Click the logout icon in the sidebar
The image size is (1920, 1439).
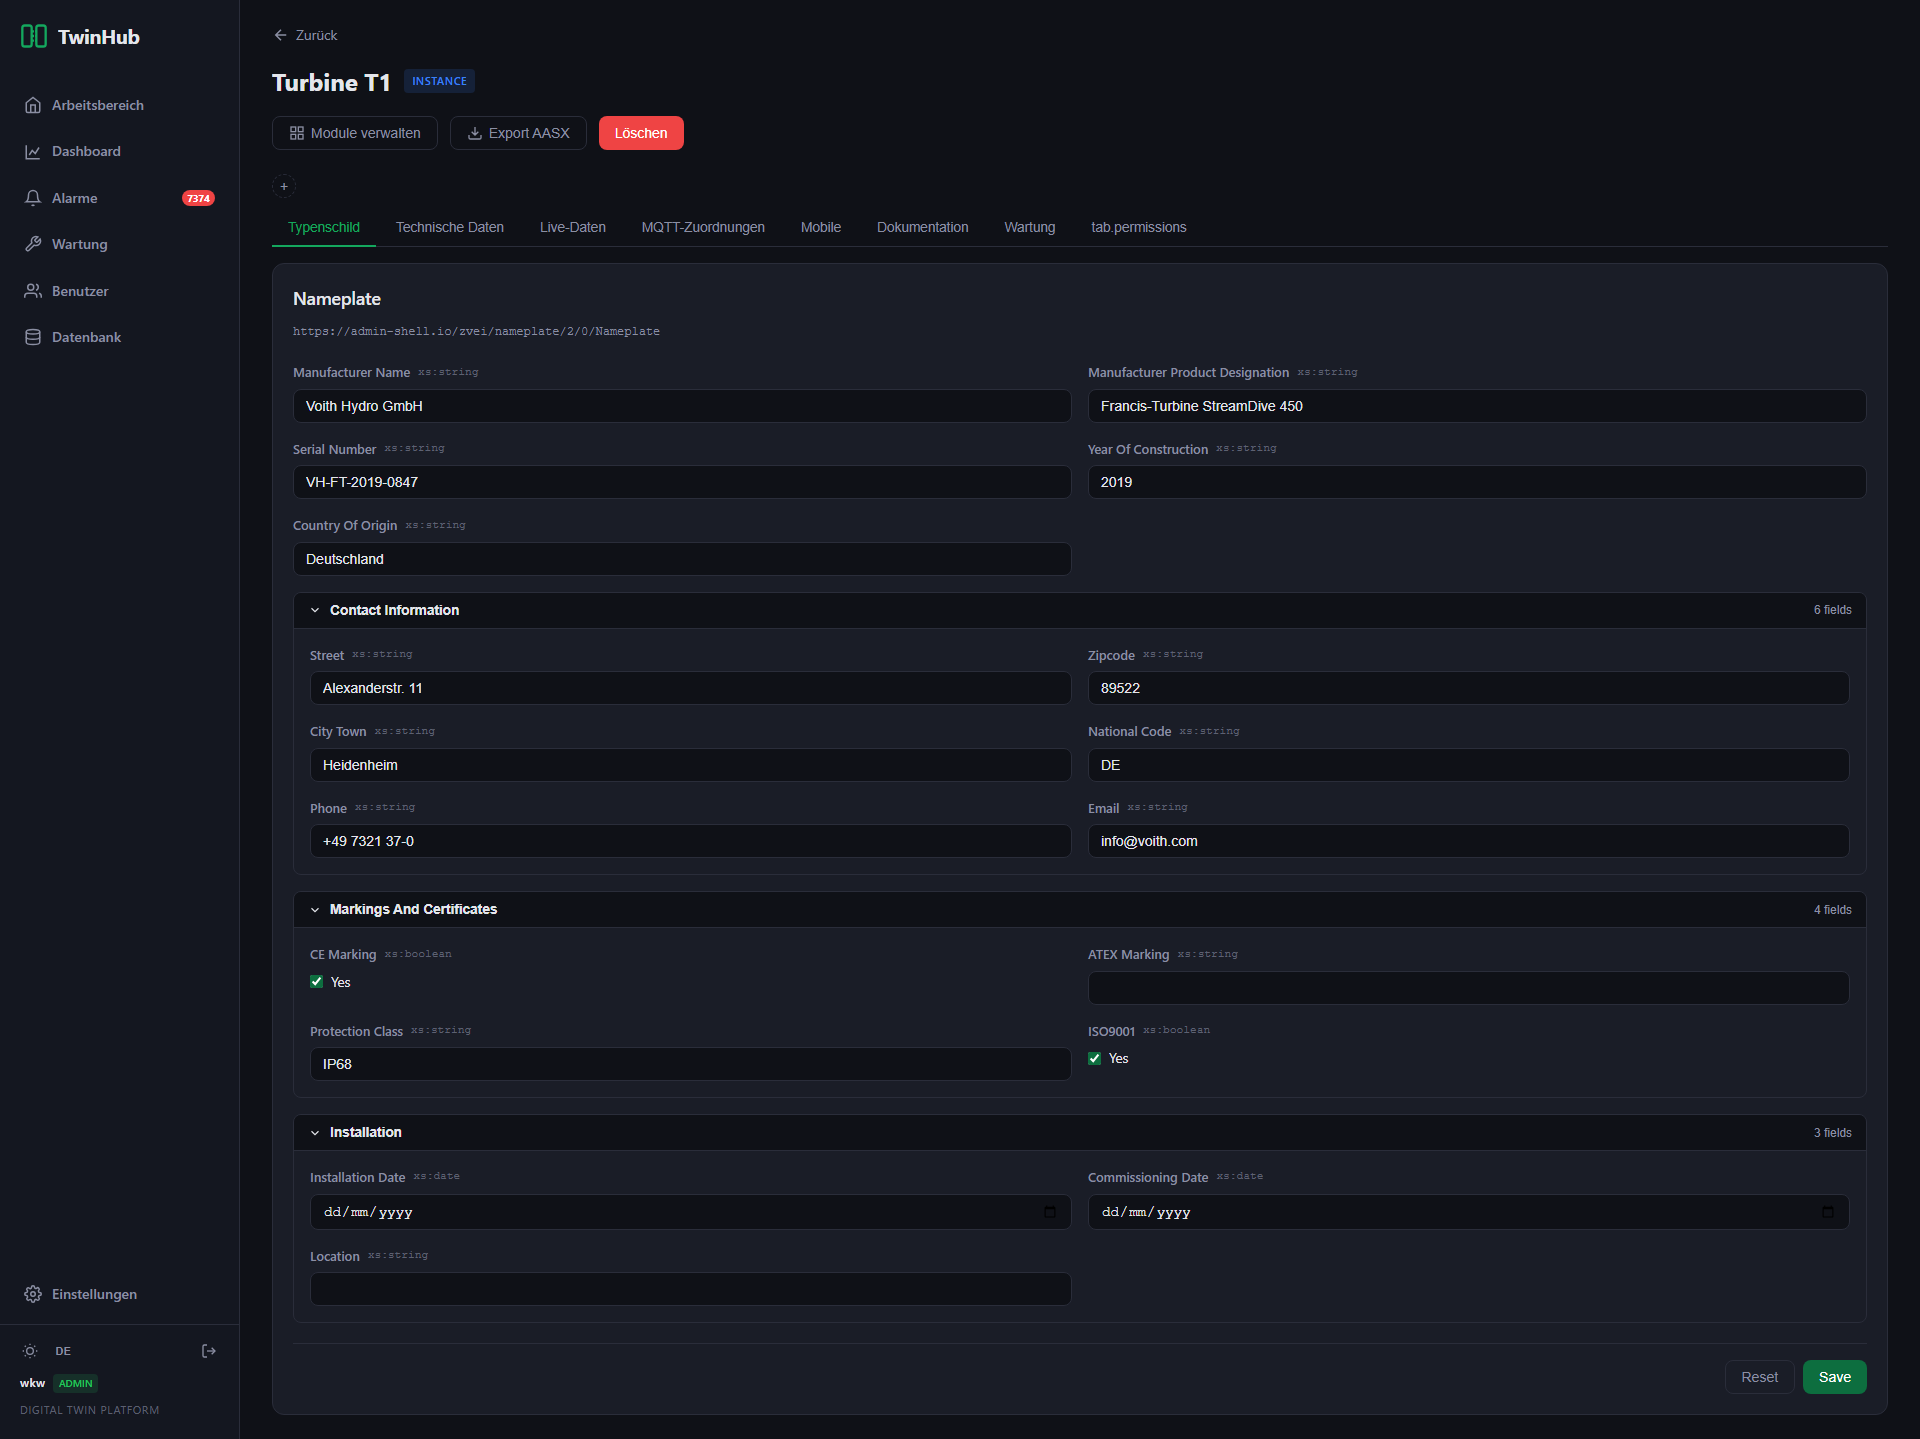click(x=209, y=1351)
